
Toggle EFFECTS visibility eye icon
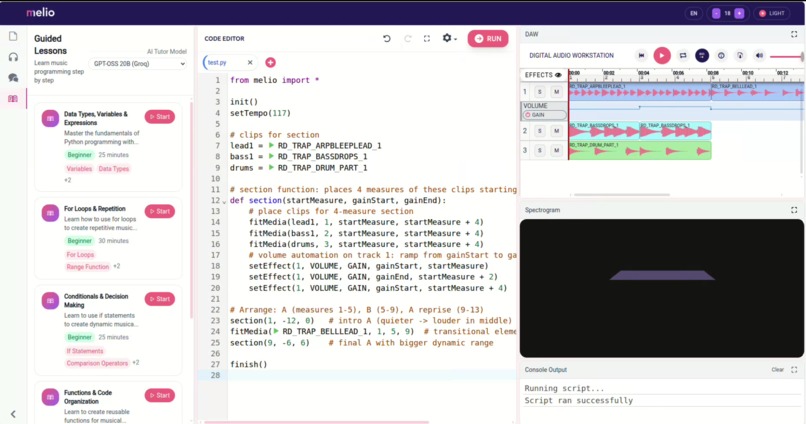558,75
